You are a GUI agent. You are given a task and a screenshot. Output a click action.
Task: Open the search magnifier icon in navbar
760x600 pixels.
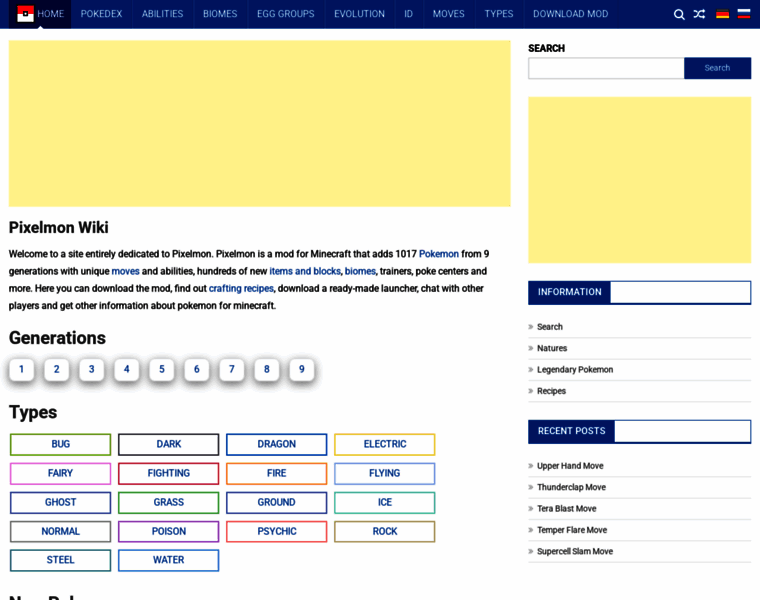coord(679,14)
